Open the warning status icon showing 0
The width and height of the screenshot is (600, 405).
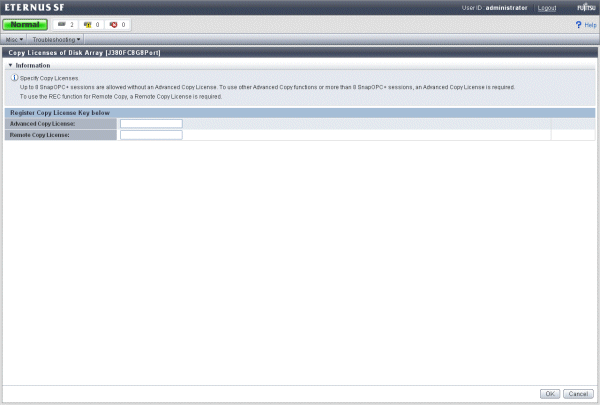pos(91,24)
